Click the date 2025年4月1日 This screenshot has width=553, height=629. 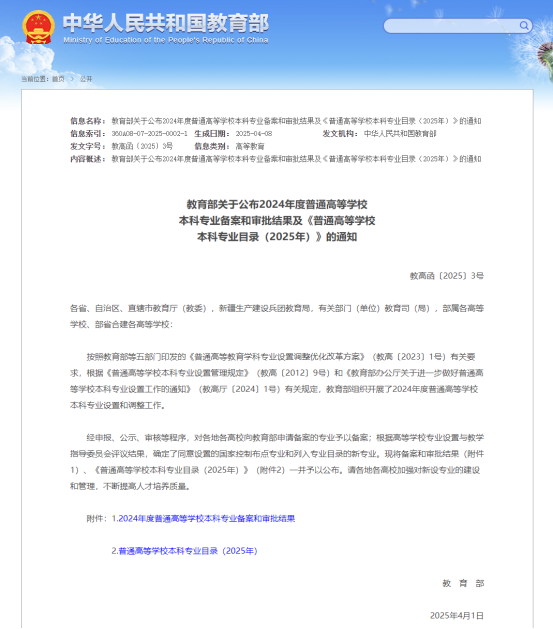tap(457, 615)
